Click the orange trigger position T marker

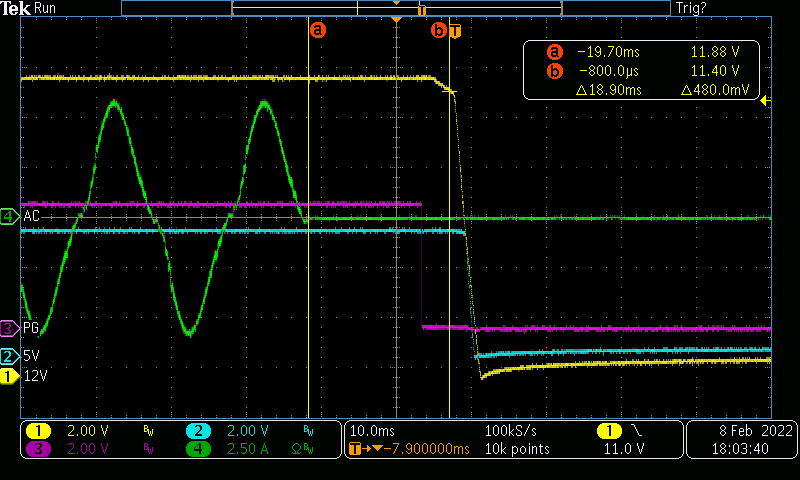coord(455,30)
